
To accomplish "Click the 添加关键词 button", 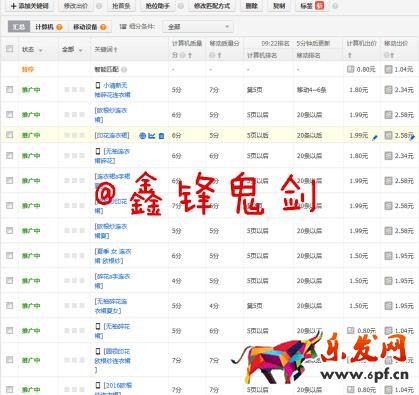I will point(30,6).
